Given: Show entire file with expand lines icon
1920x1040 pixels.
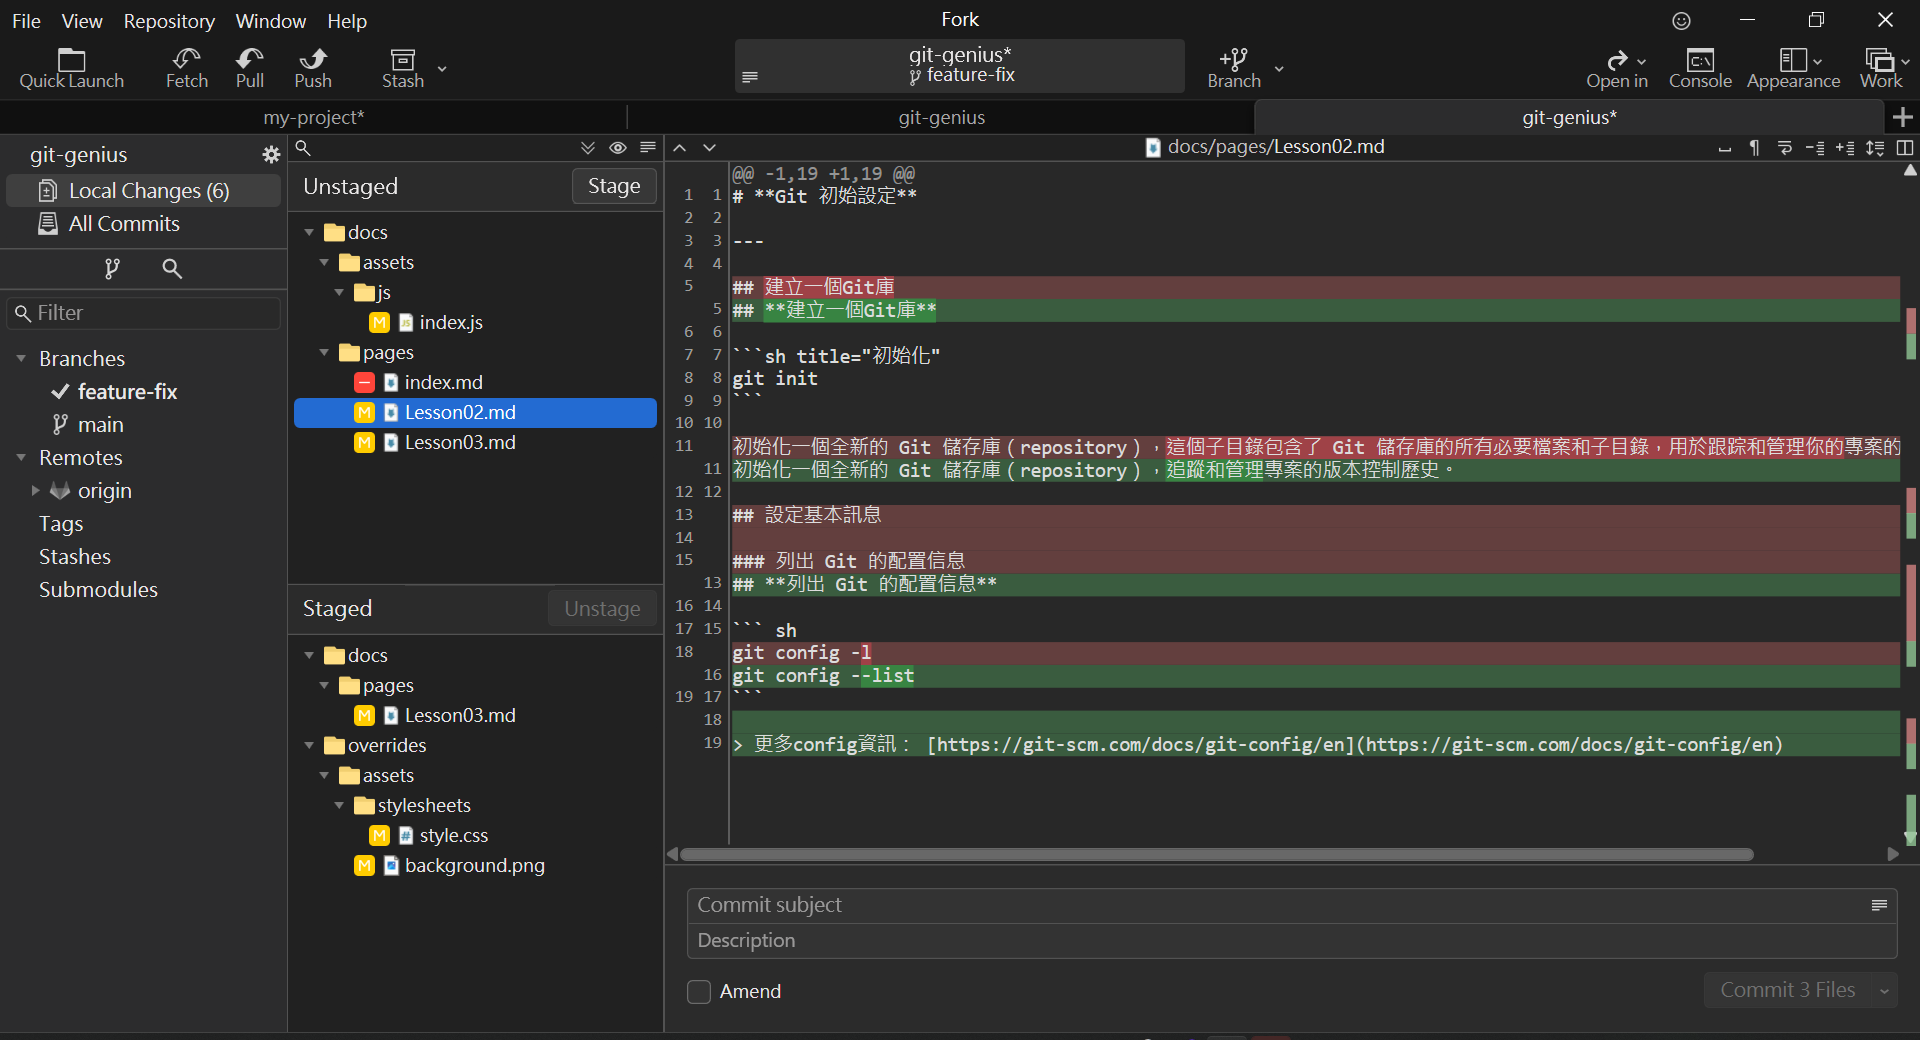Looking at the screenshot, I should pyautogui.click(x=1876, y=148).
